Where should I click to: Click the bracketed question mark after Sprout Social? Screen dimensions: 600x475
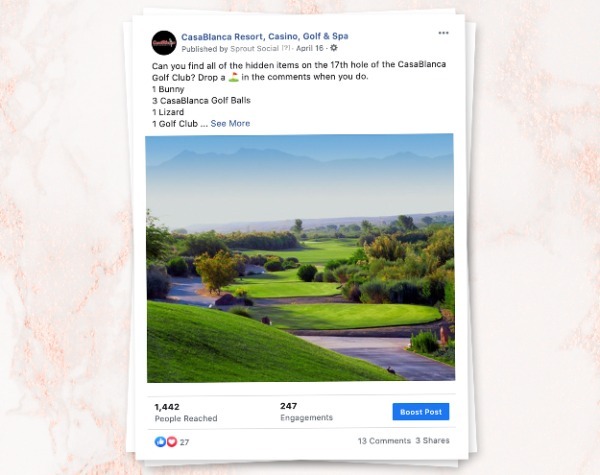(285, 48)
